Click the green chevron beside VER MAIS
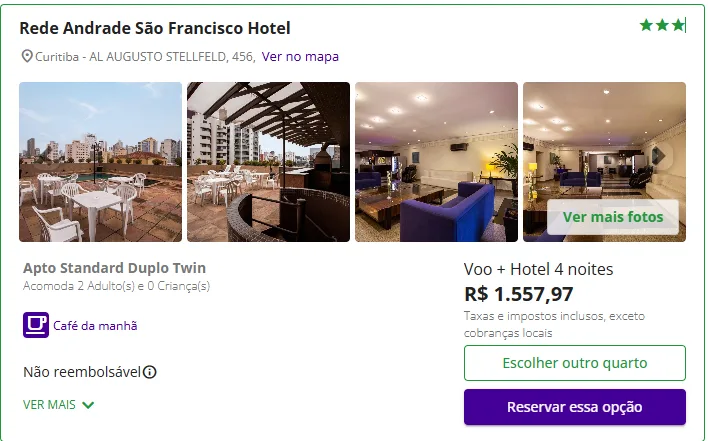 click(x=88, y=405)
